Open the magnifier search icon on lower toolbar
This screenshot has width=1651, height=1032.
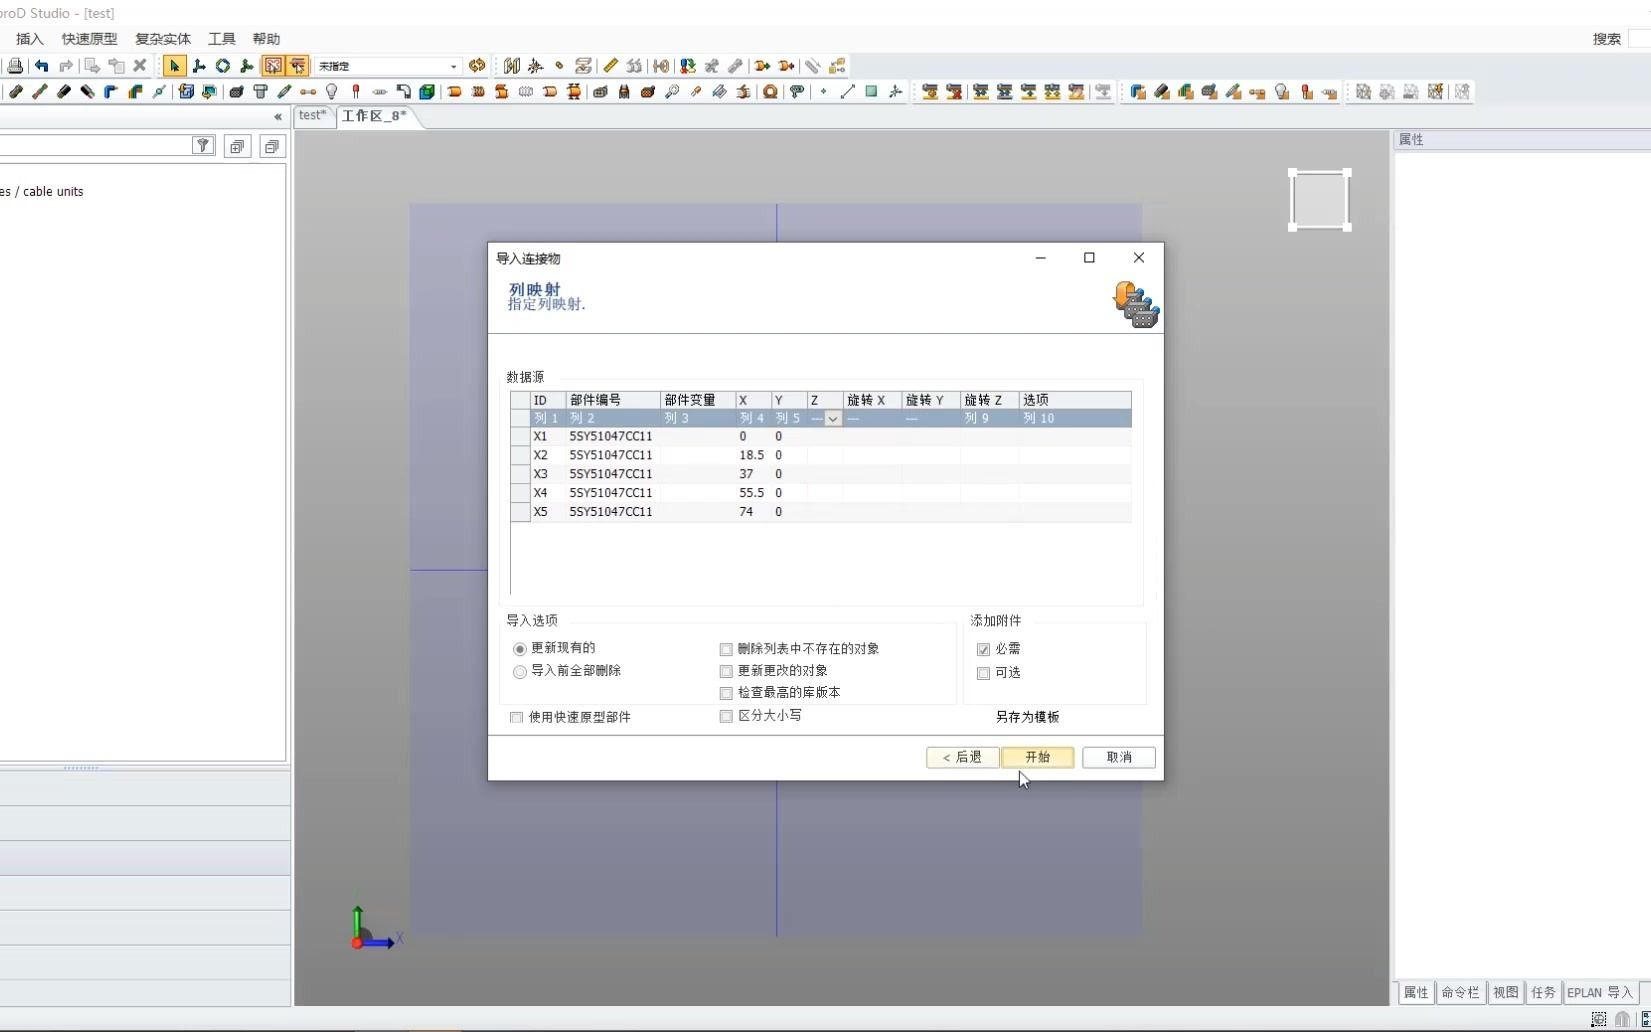click(671, 92)
